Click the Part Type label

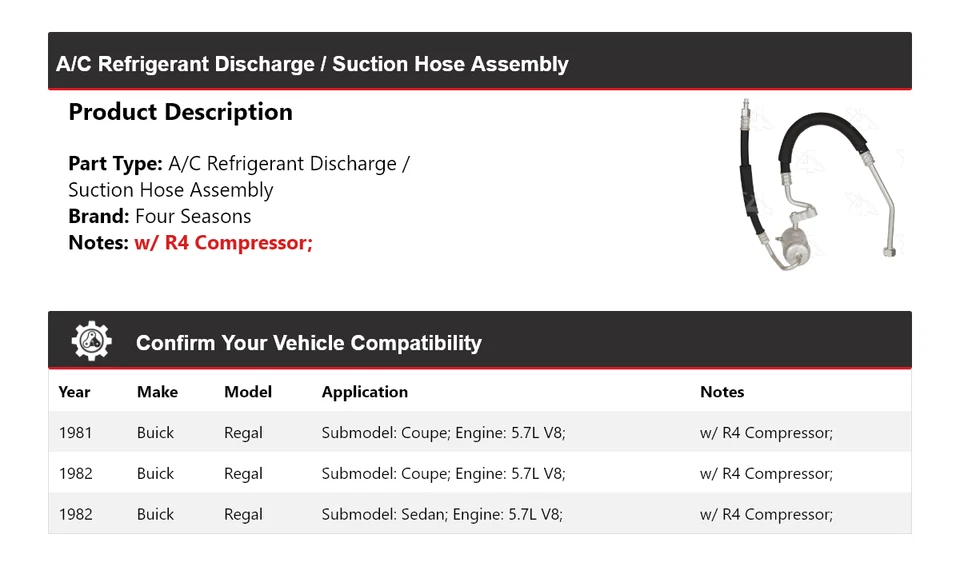tap(115, 164)
